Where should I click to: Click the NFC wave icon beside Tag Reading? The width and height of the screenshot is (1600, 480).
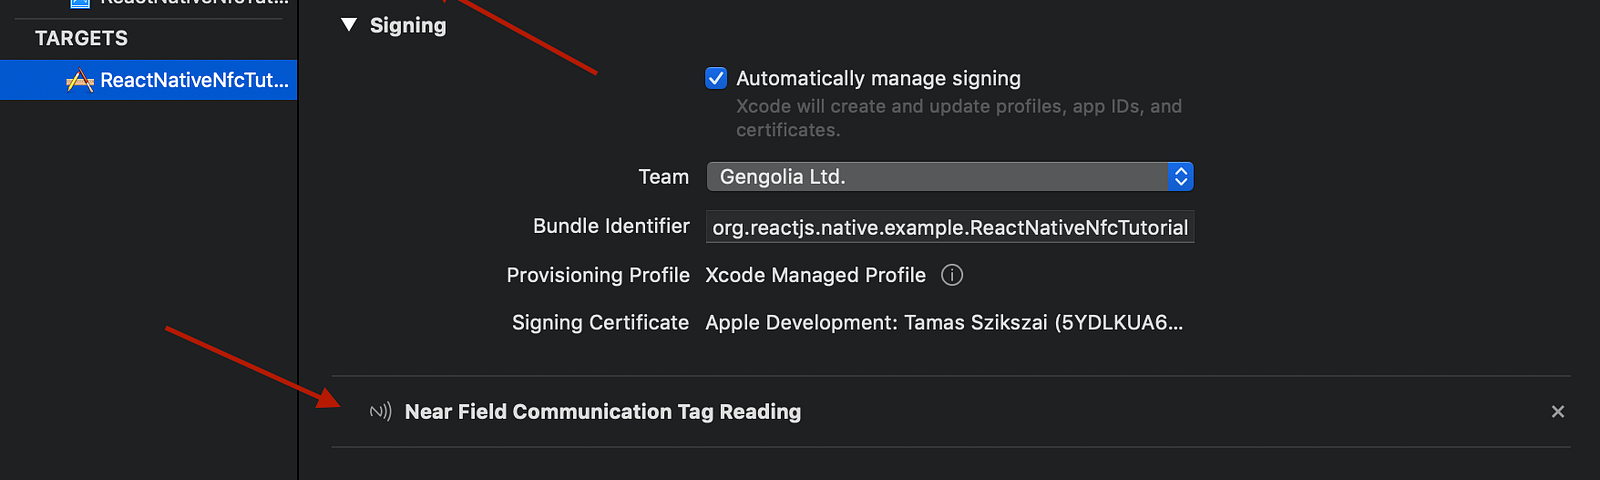[380, 412]
